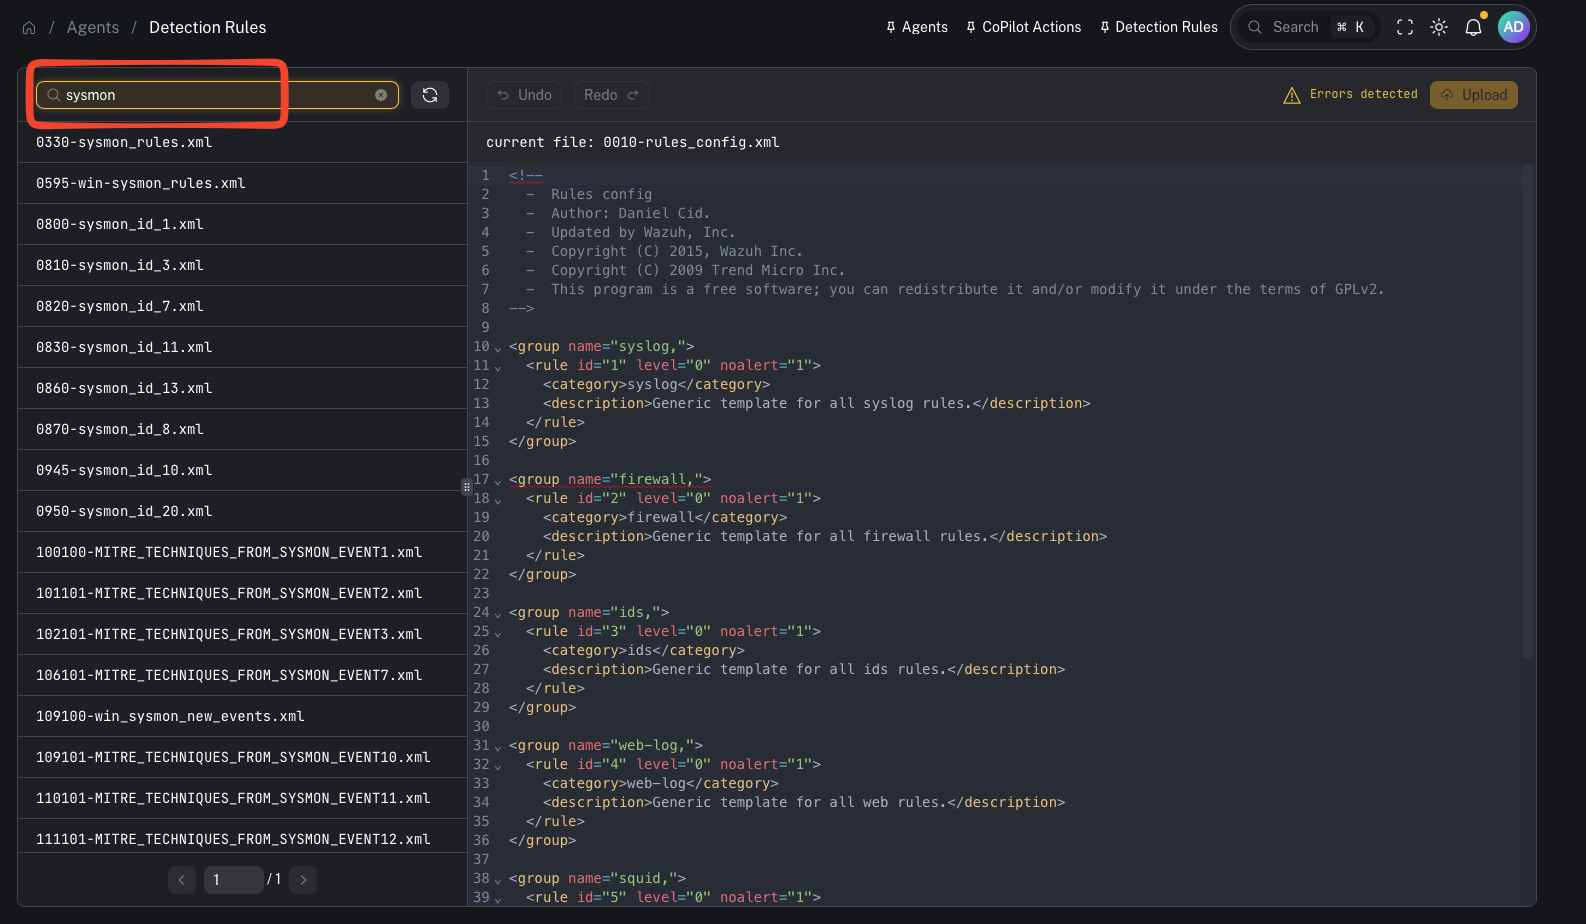The width and height of the screenshot is (1586, 924).
Task: Open the pinned CoPilot Actions tab
Action: click(1023, 27)
